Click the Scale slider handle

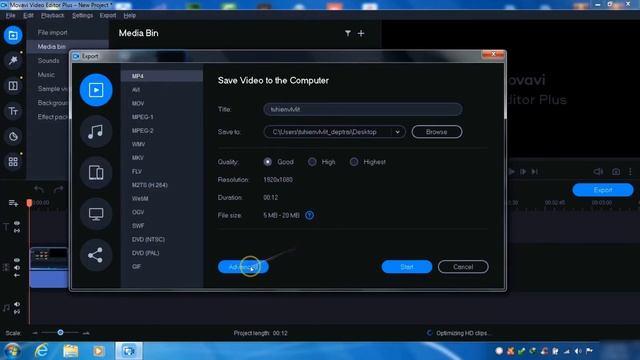point(60,333)
